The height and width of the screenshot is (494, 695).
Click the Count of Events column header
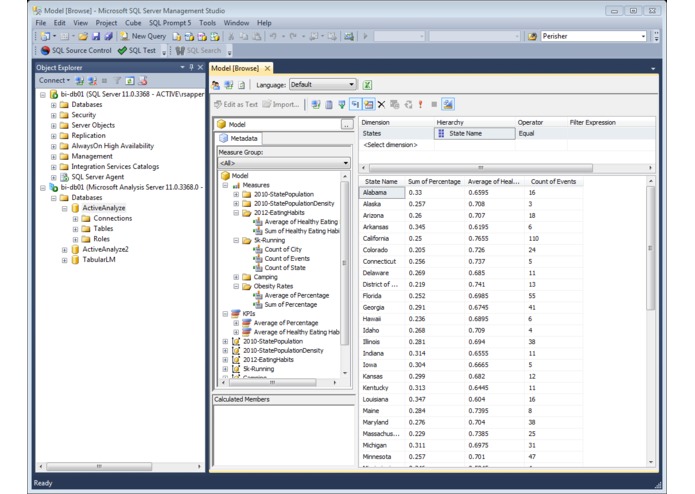pyautogui.click(x=553, y=182)
